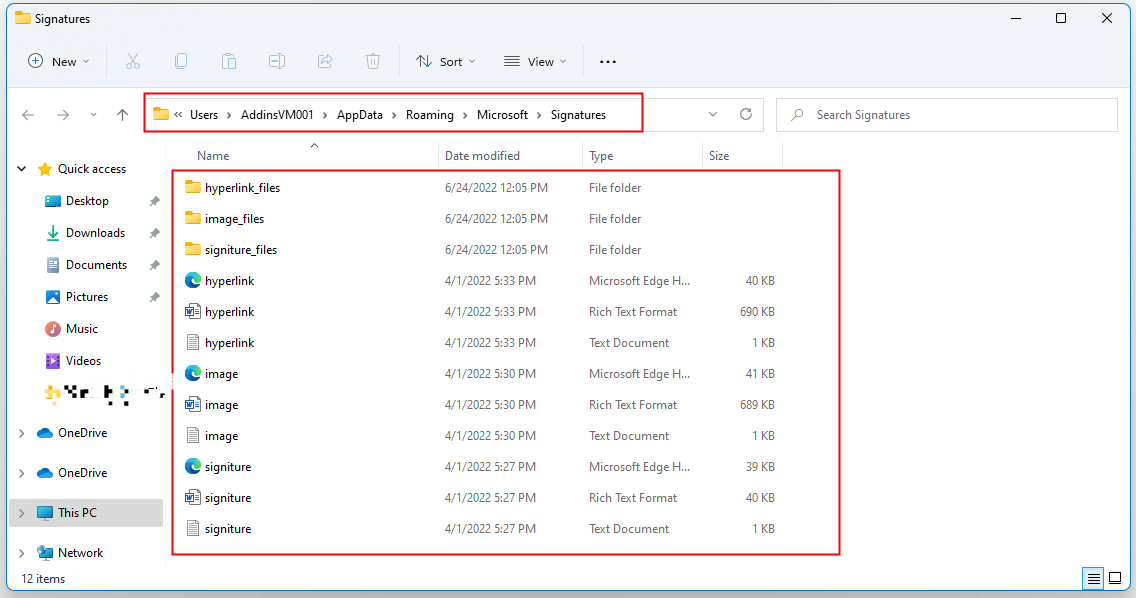This screenshot has width=1136, height=598.
Task: Open the New item dropdown
Action: click(58, 61)
